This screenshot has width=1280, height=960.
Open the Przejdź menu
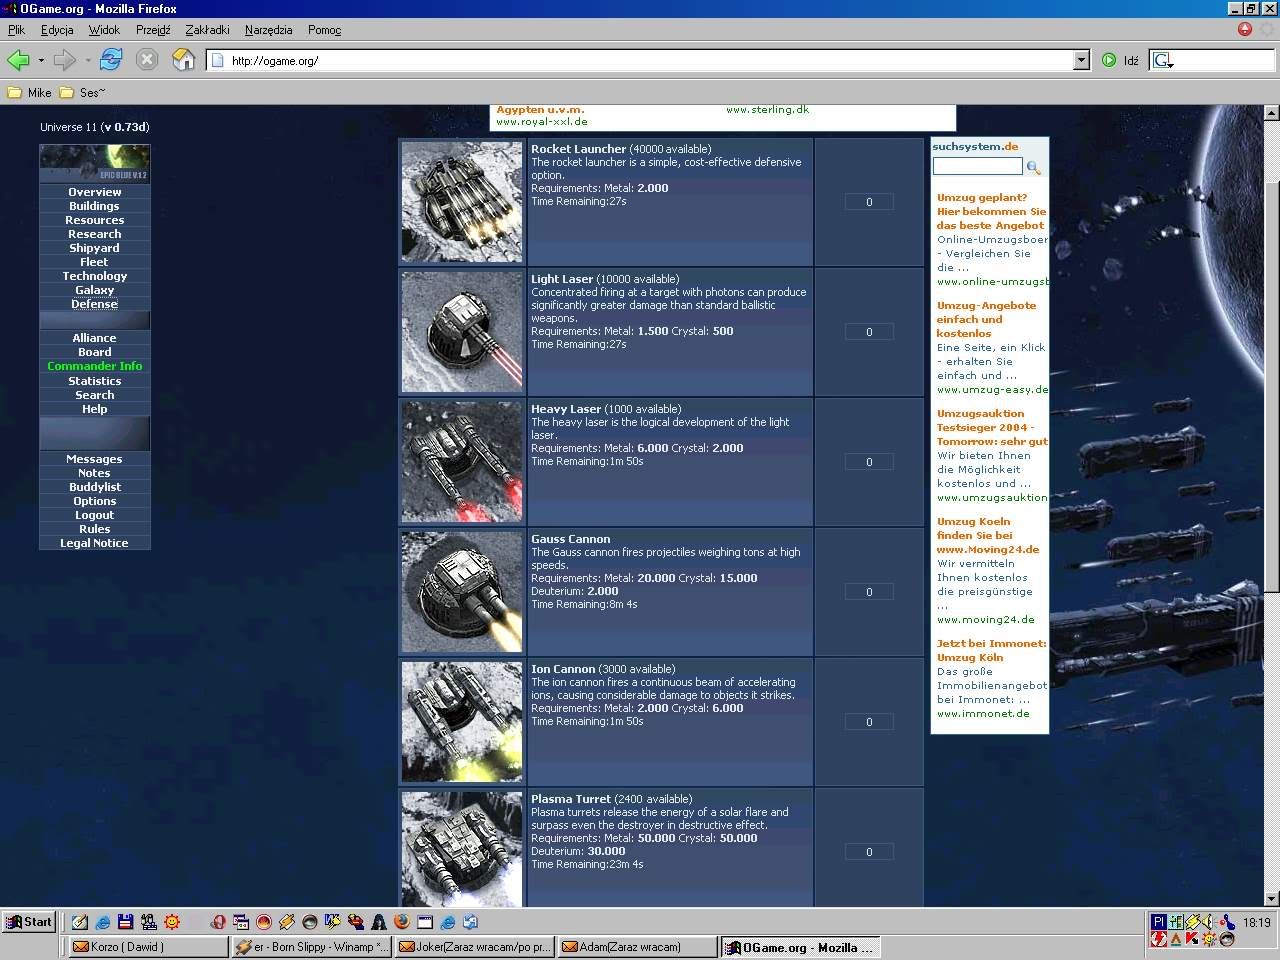(153, 30)
